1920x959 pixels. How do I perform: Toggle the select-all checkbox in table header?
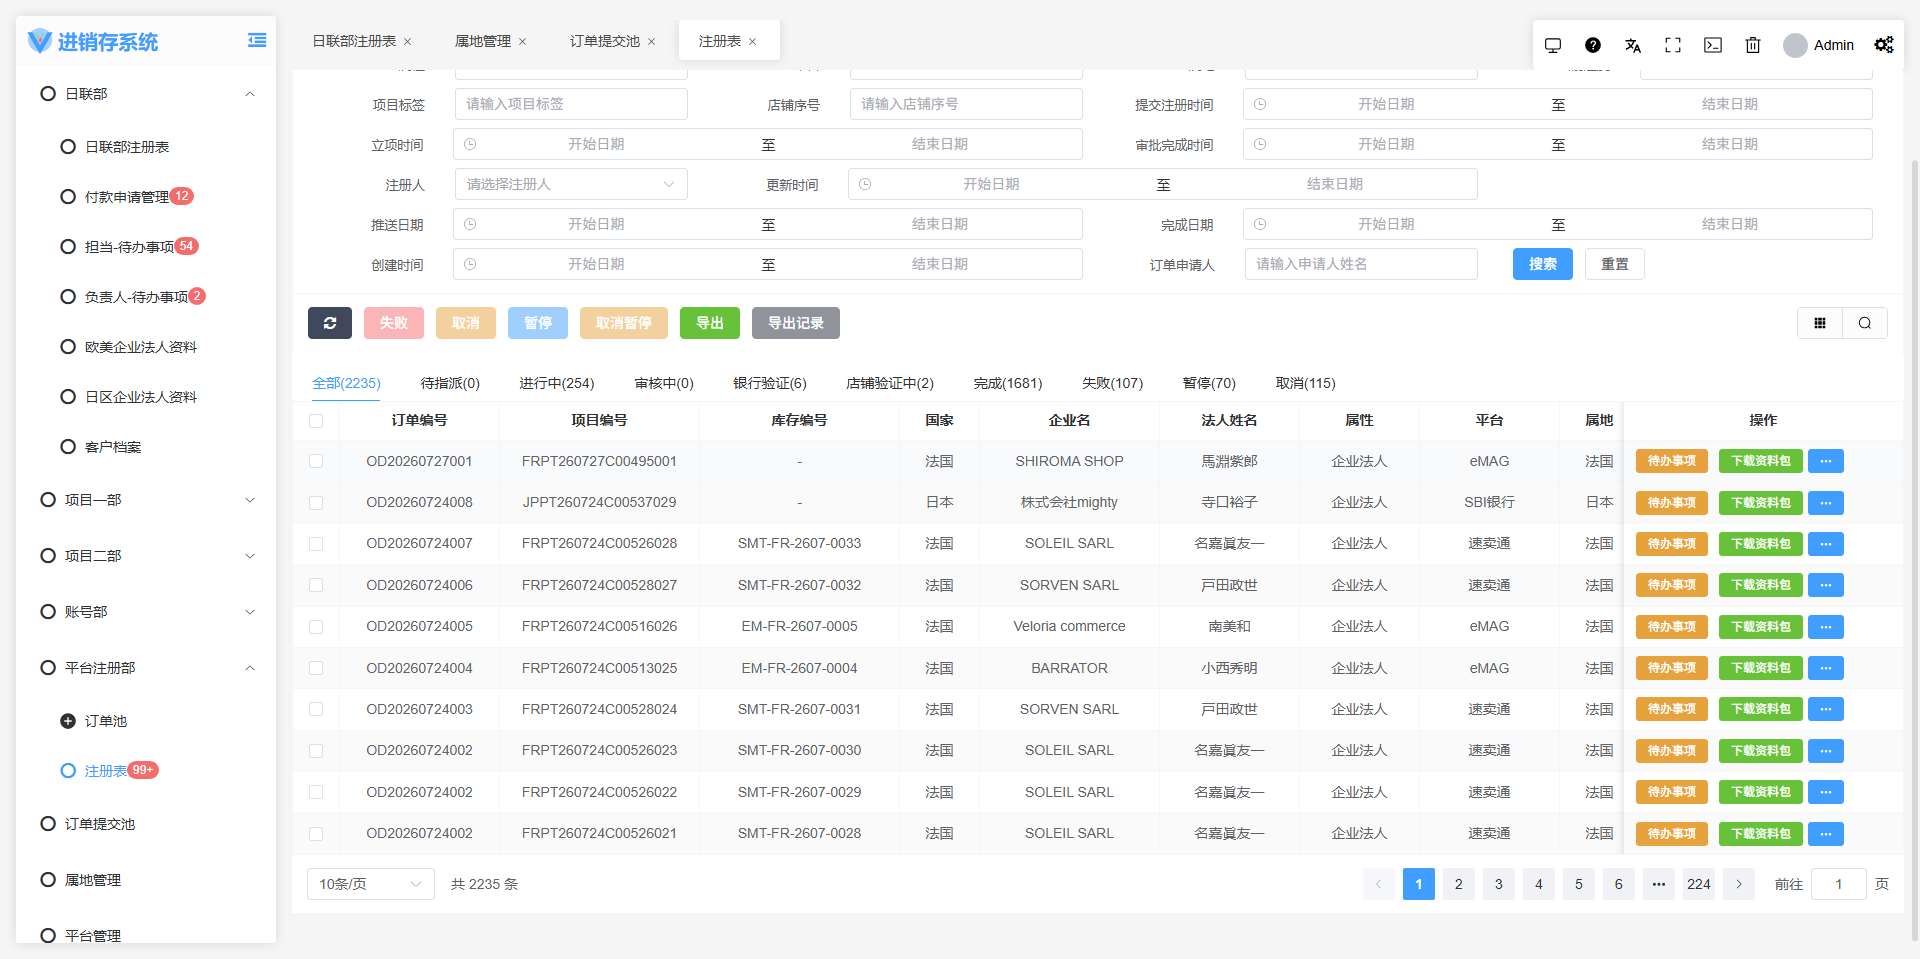pos(316,421)
